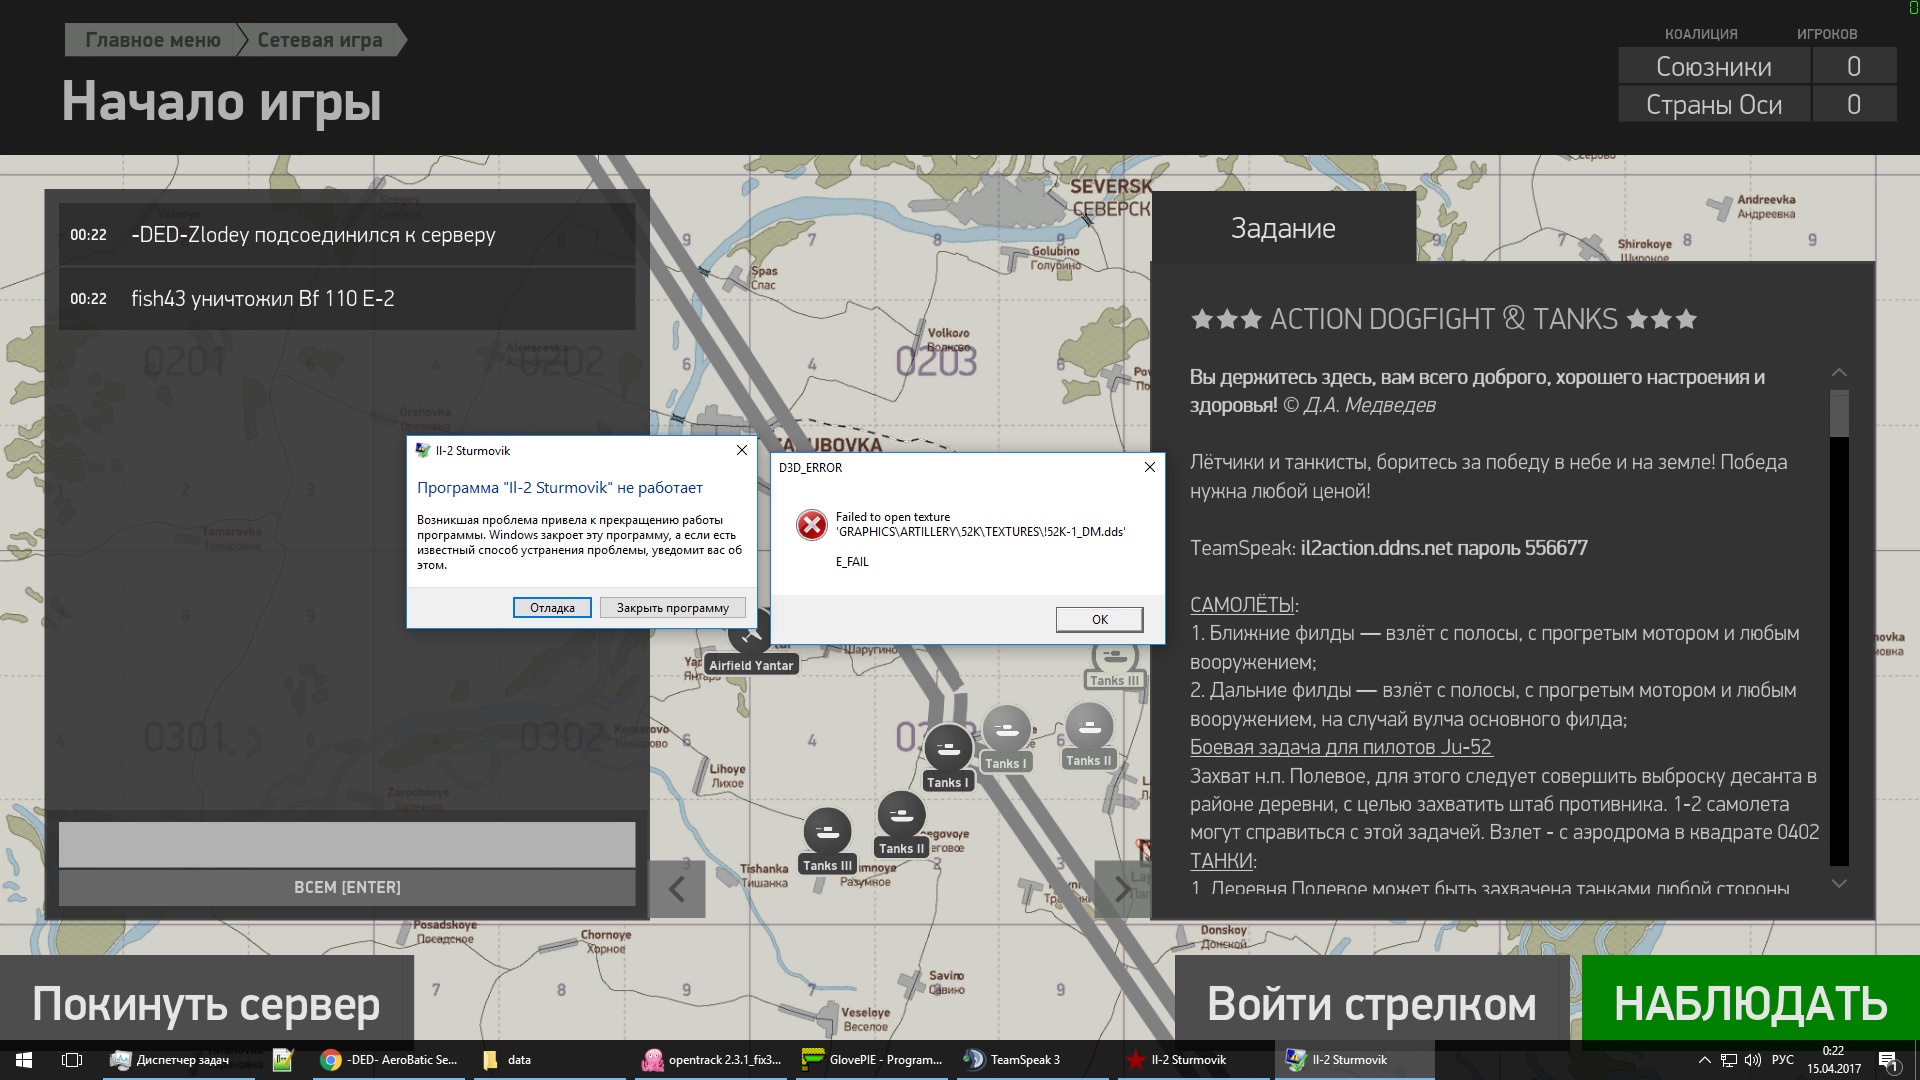Open the Задание tab

[1283, 228]
